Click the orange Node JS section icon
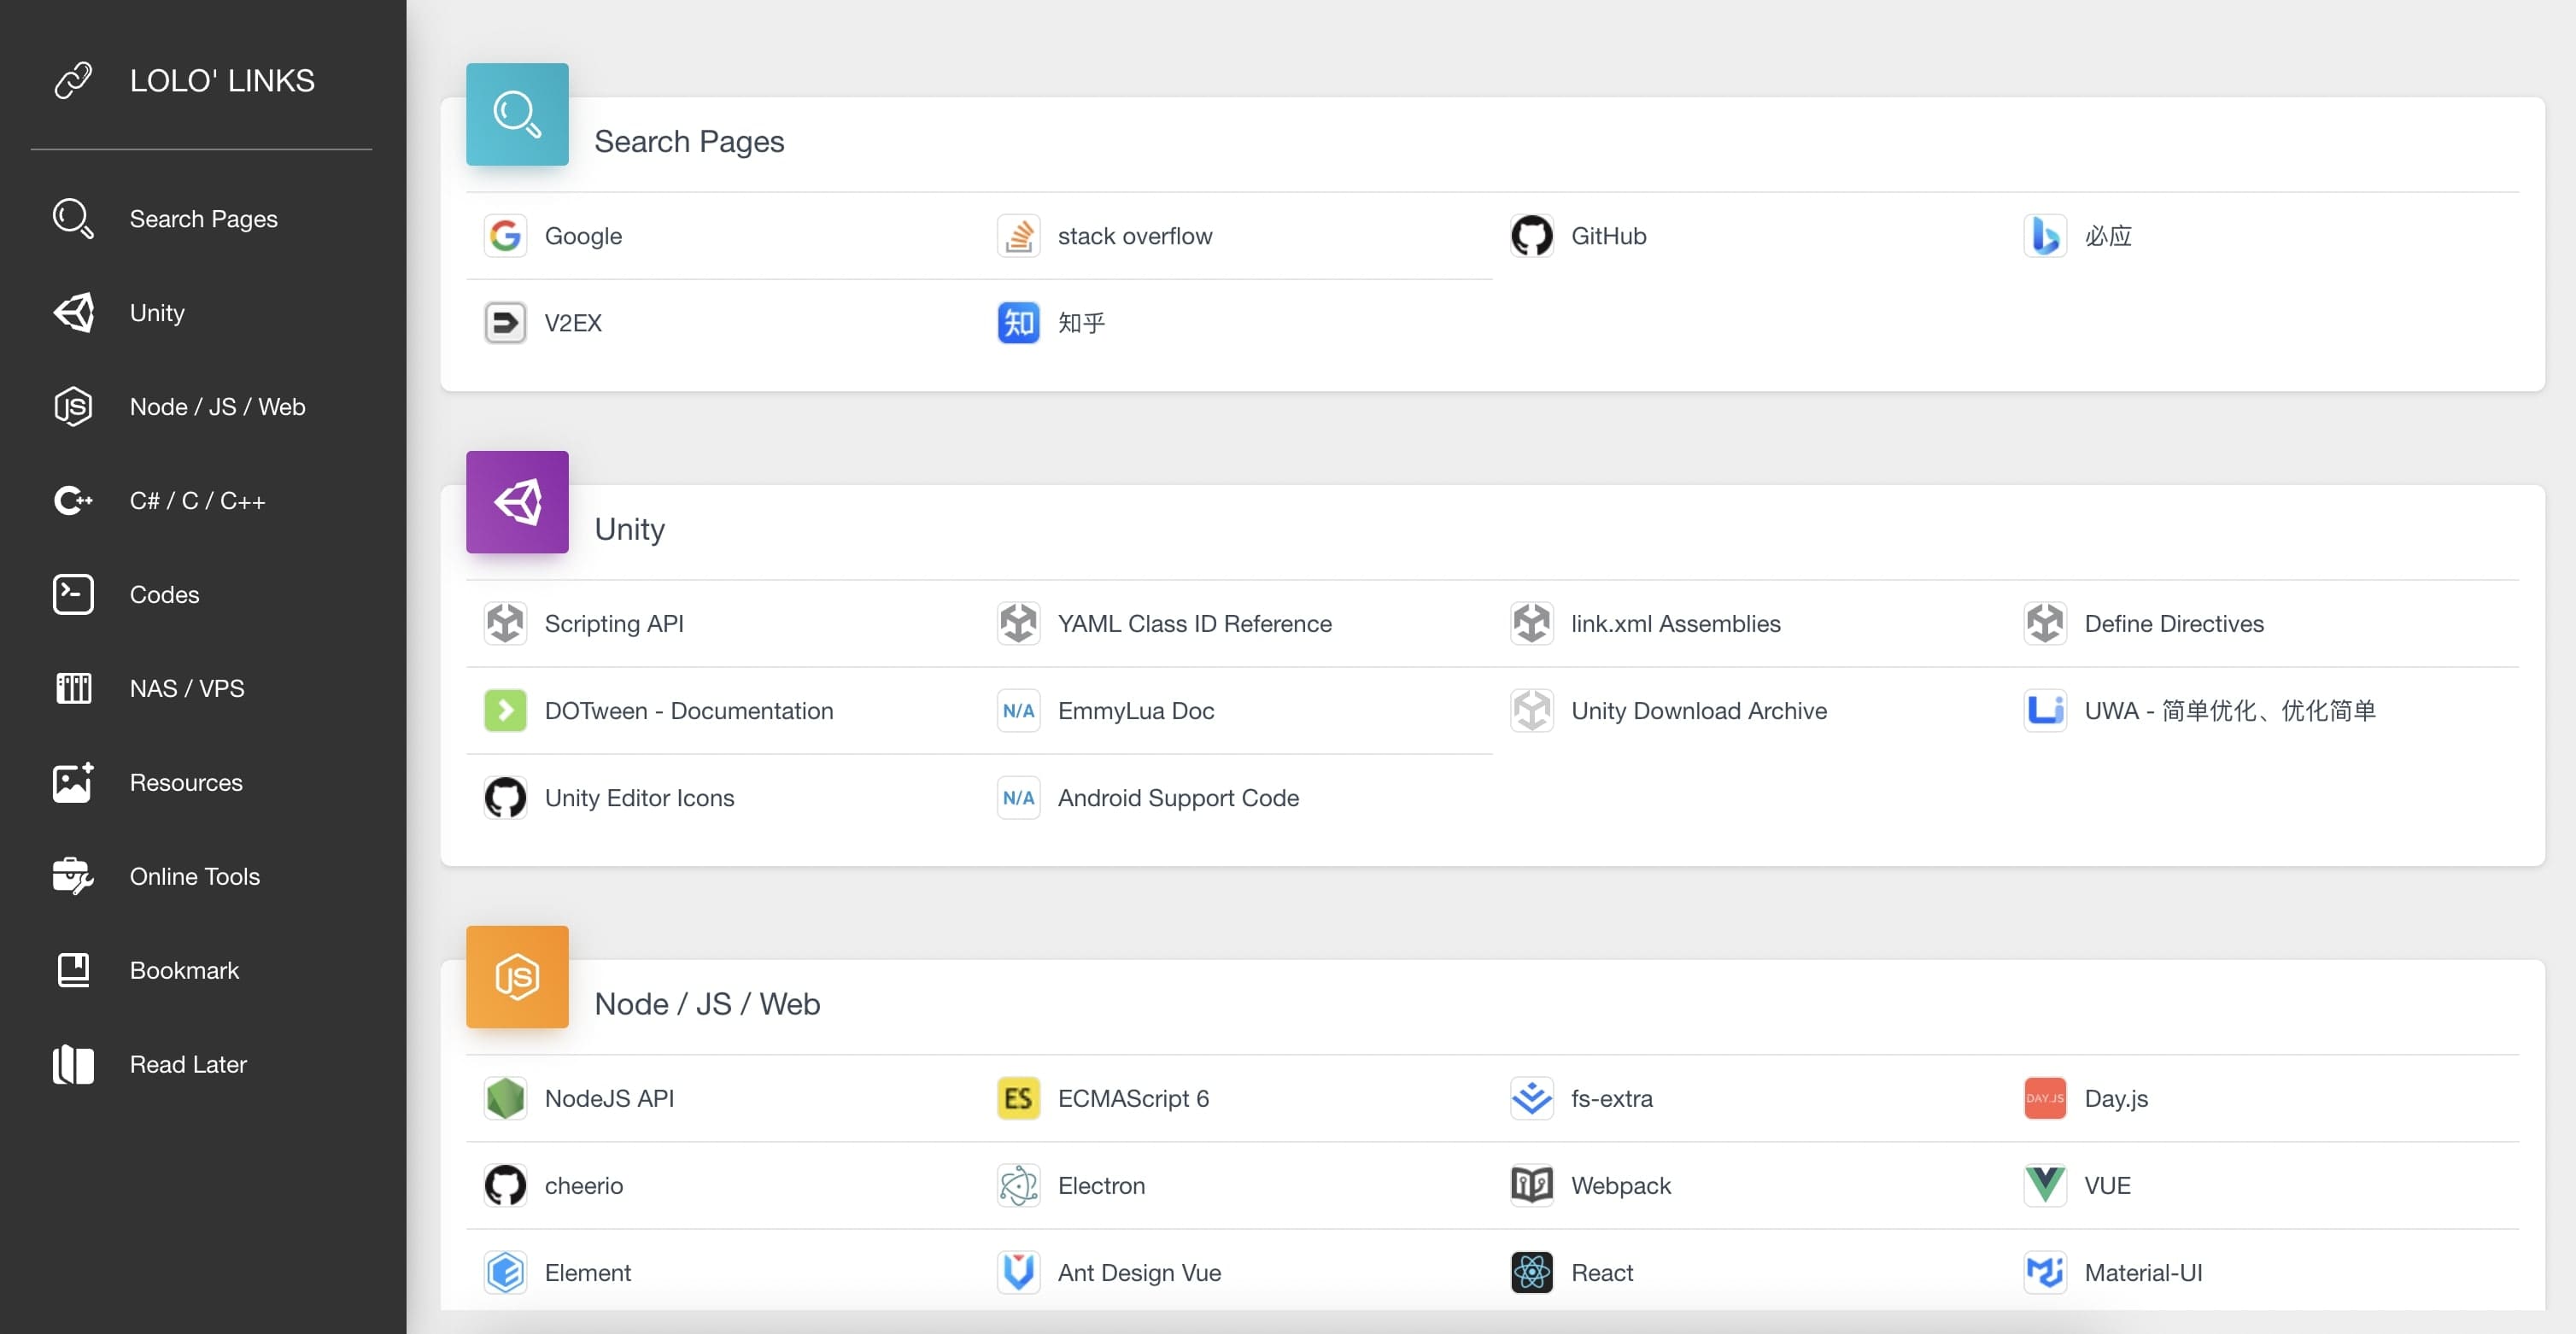This screenshot has height=1334, width=2576. coord(517,977)
